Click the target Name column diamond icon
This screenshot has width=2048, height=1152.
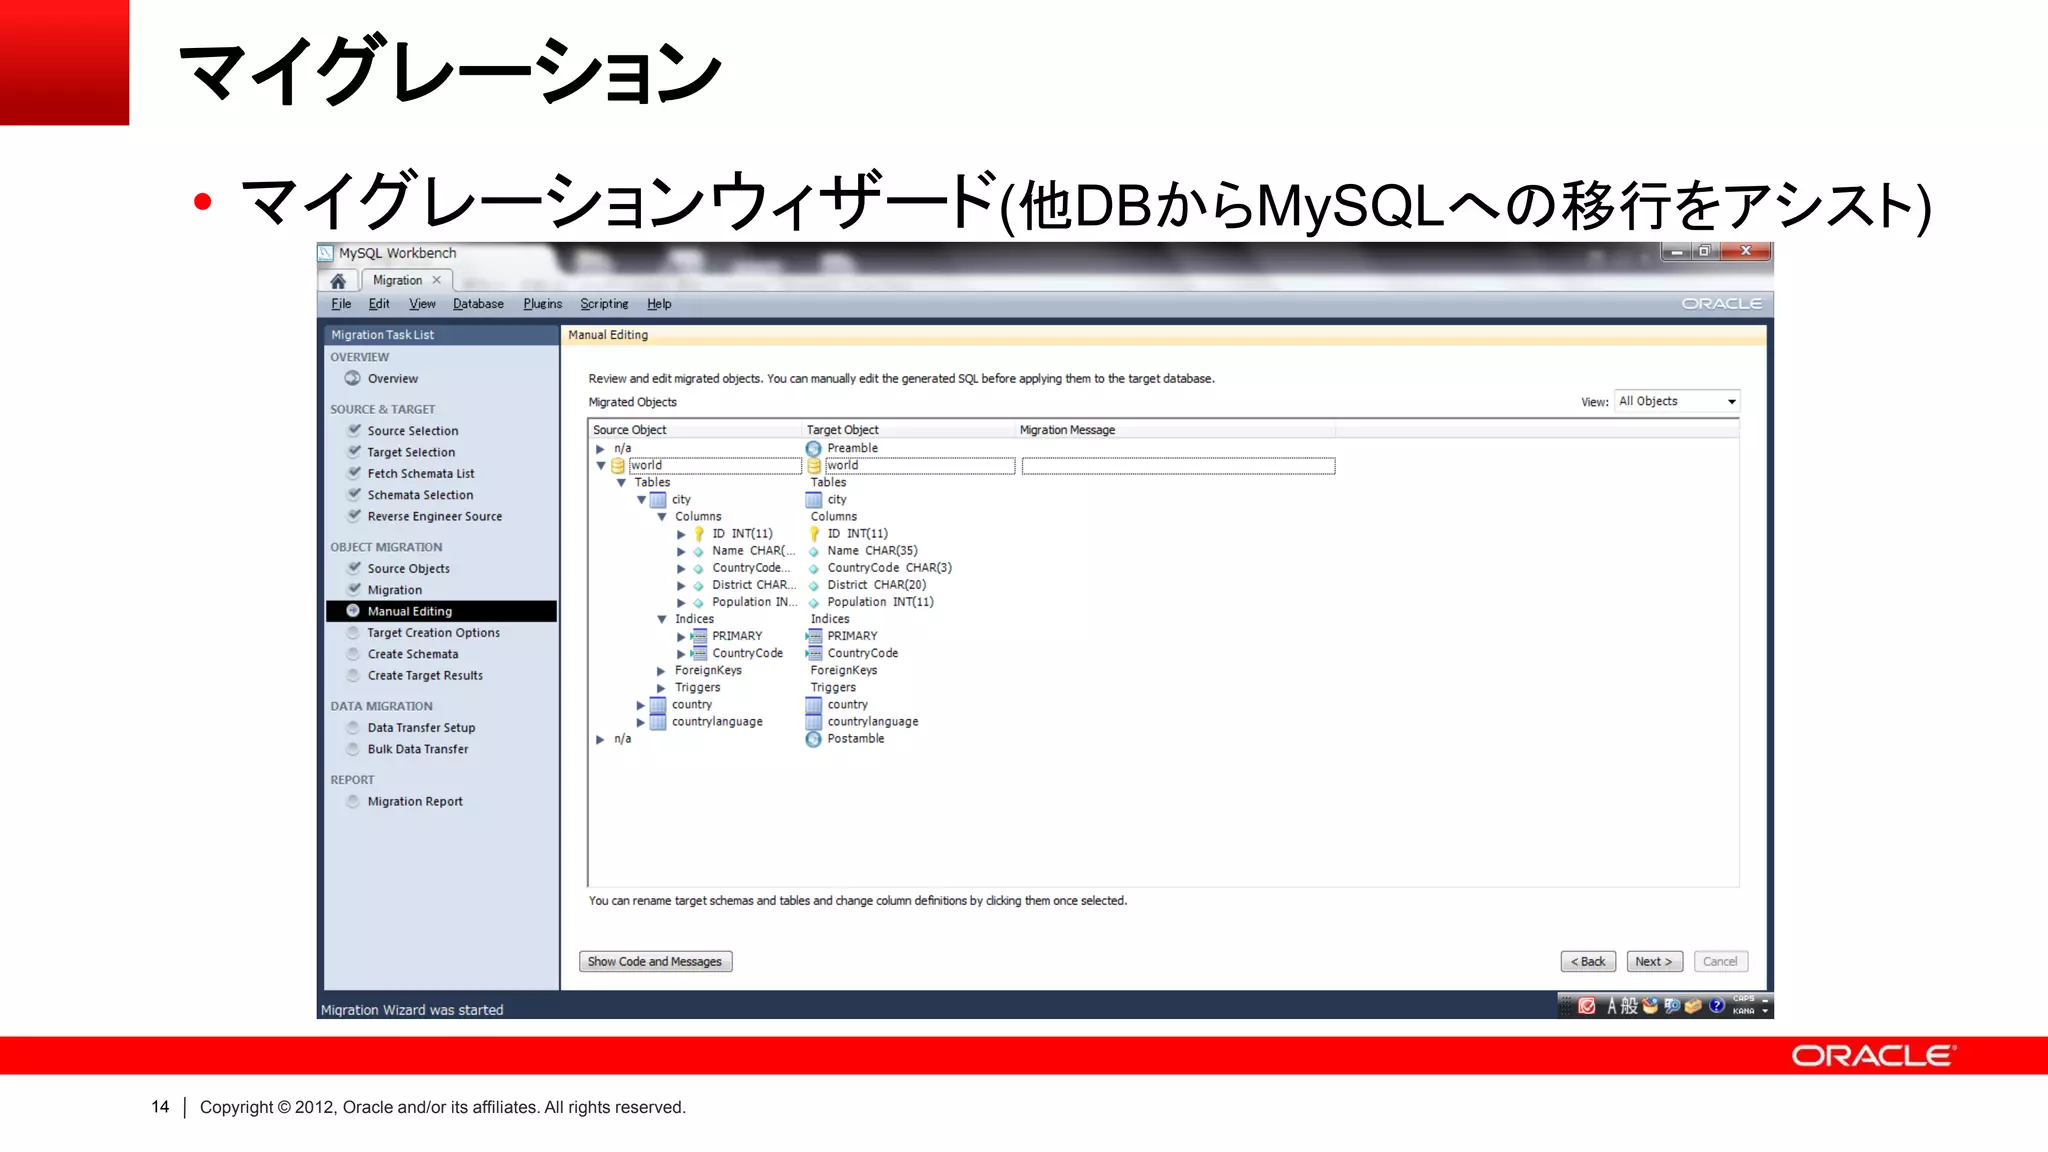click(814, 552)
